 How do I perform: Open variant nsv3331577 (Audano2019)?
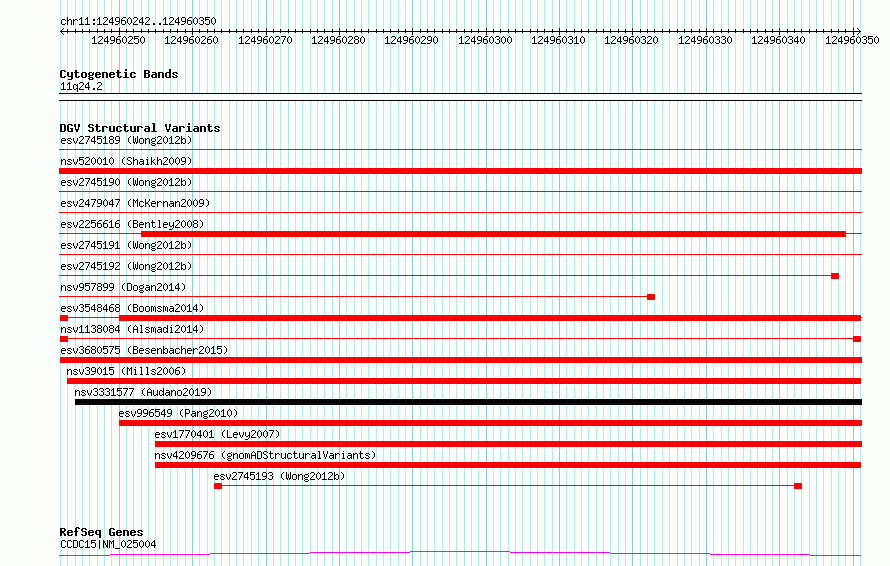(143, 392)
